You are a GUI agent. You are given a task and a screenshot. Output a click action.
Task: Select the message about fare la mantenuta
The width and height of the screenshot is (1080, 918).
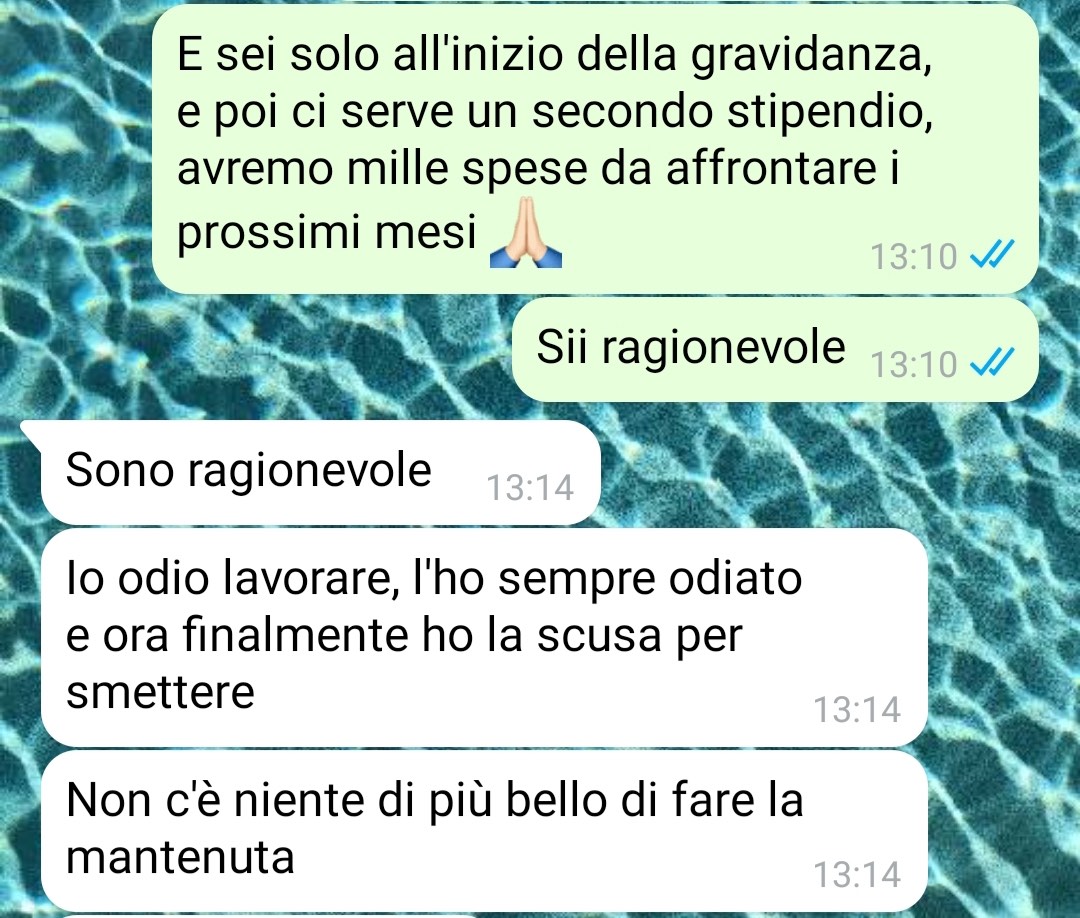(484, 831)
